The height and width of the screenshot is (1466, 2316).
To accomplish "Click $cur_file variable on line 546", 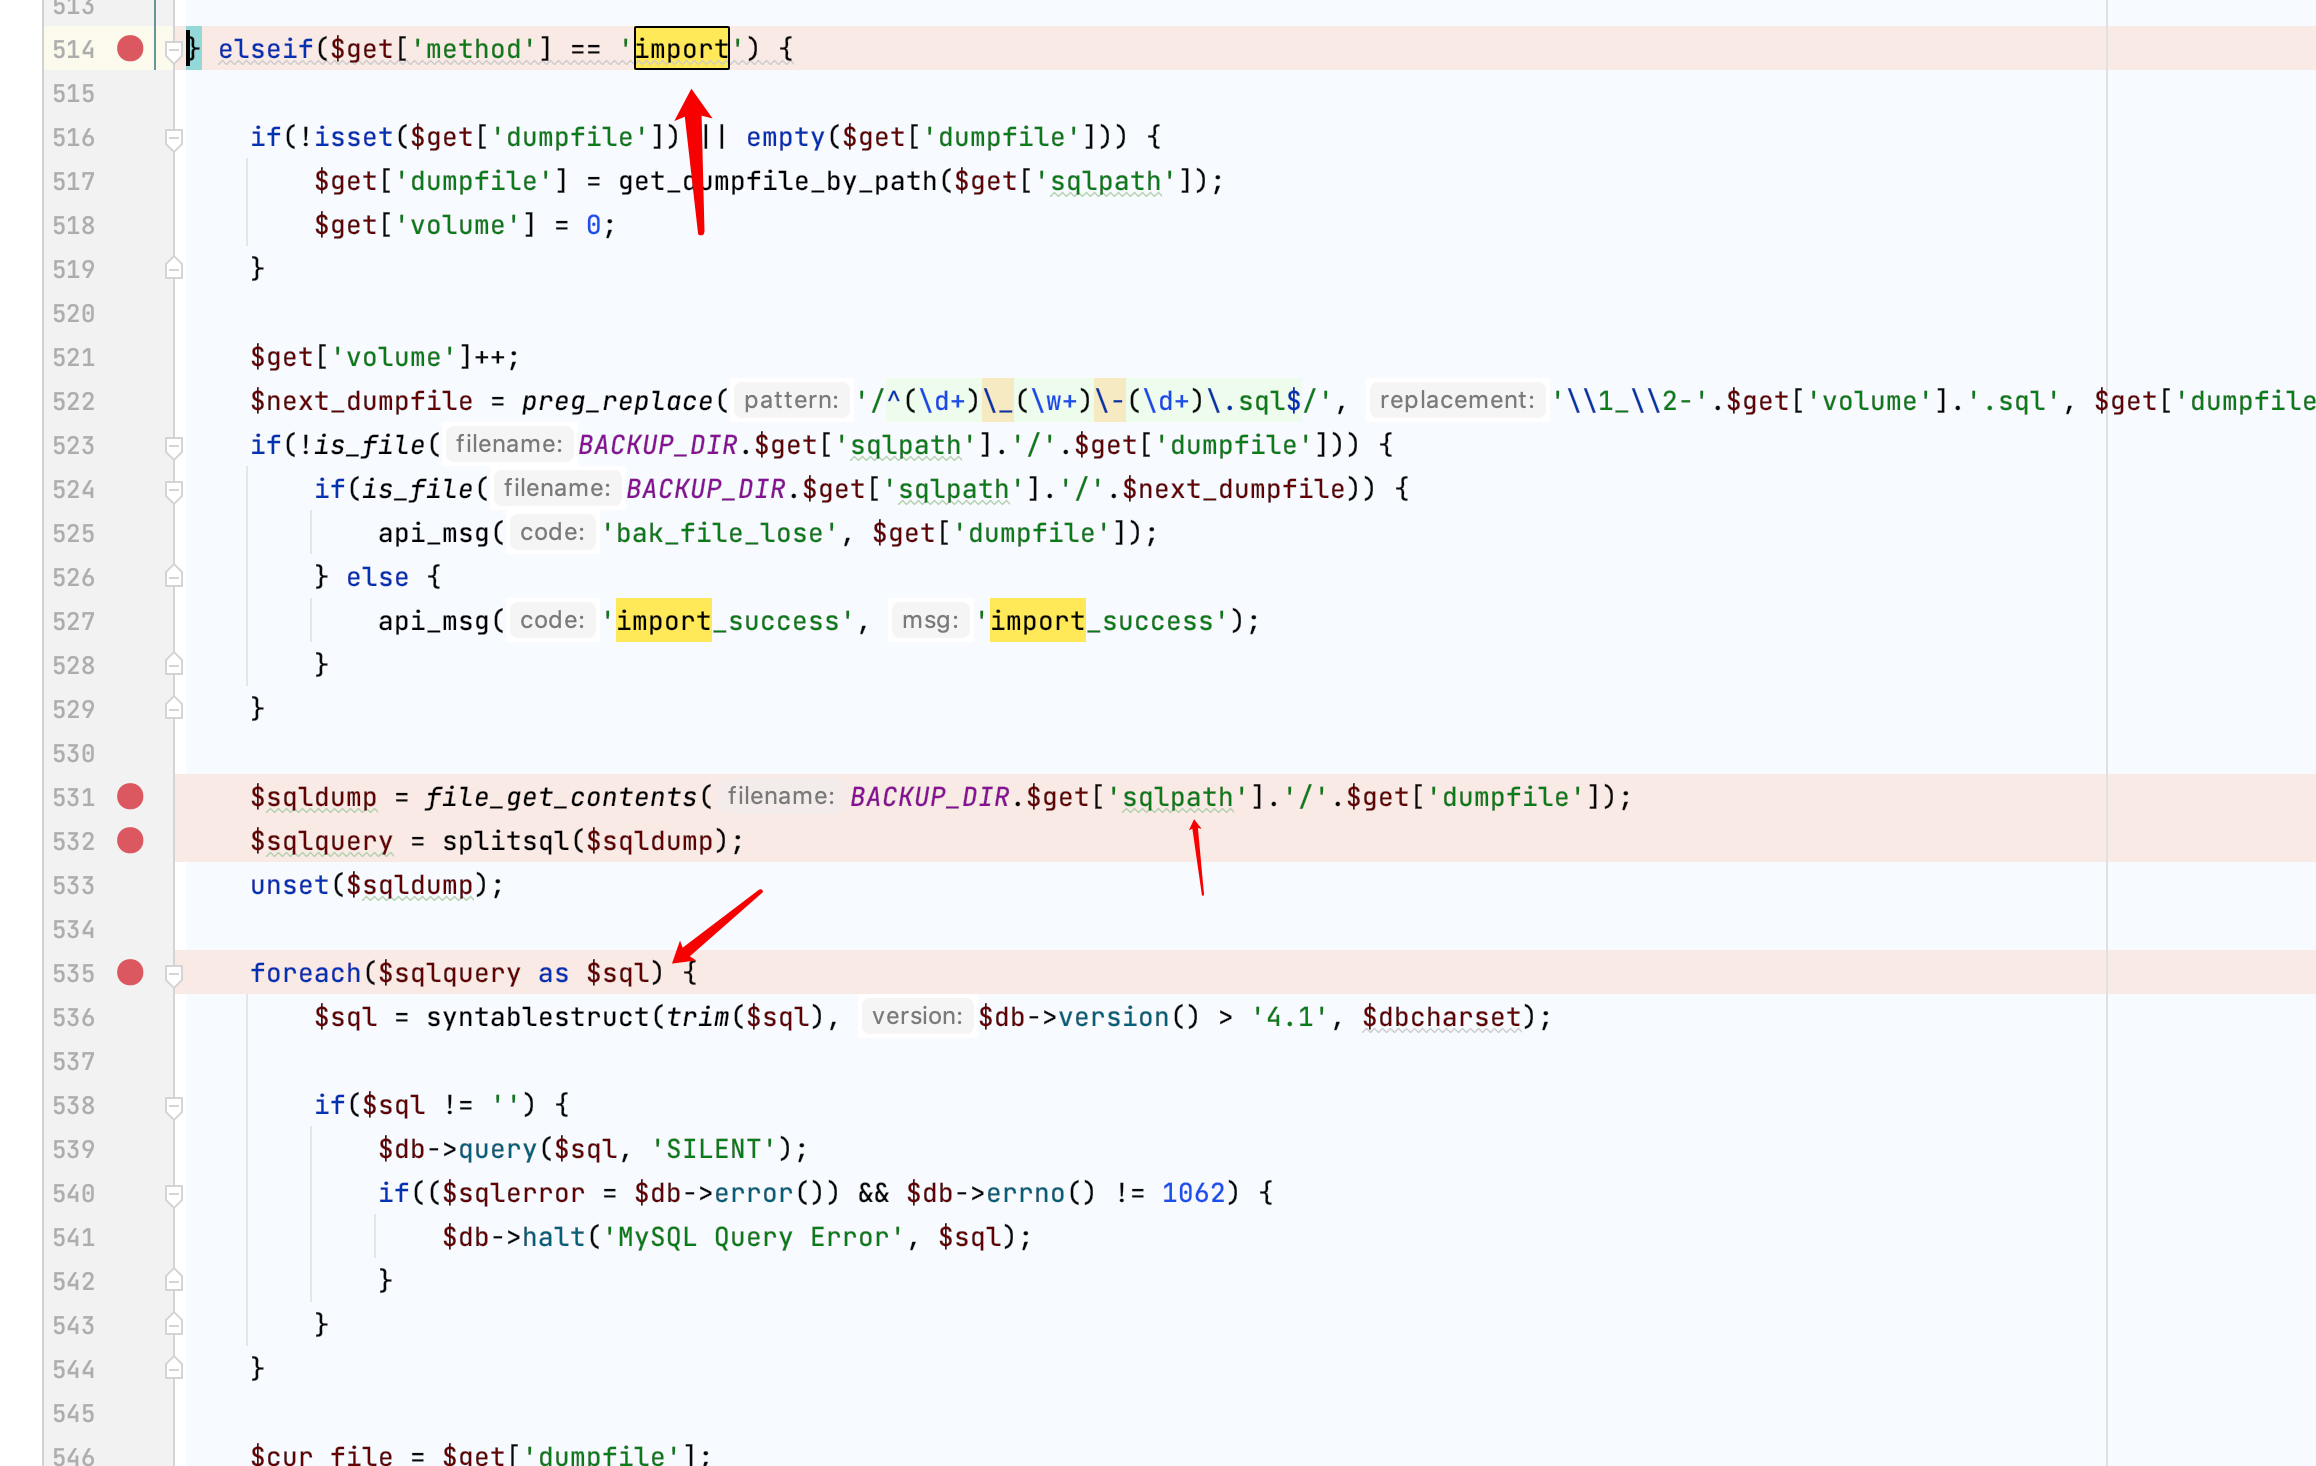I will 322,1455.
